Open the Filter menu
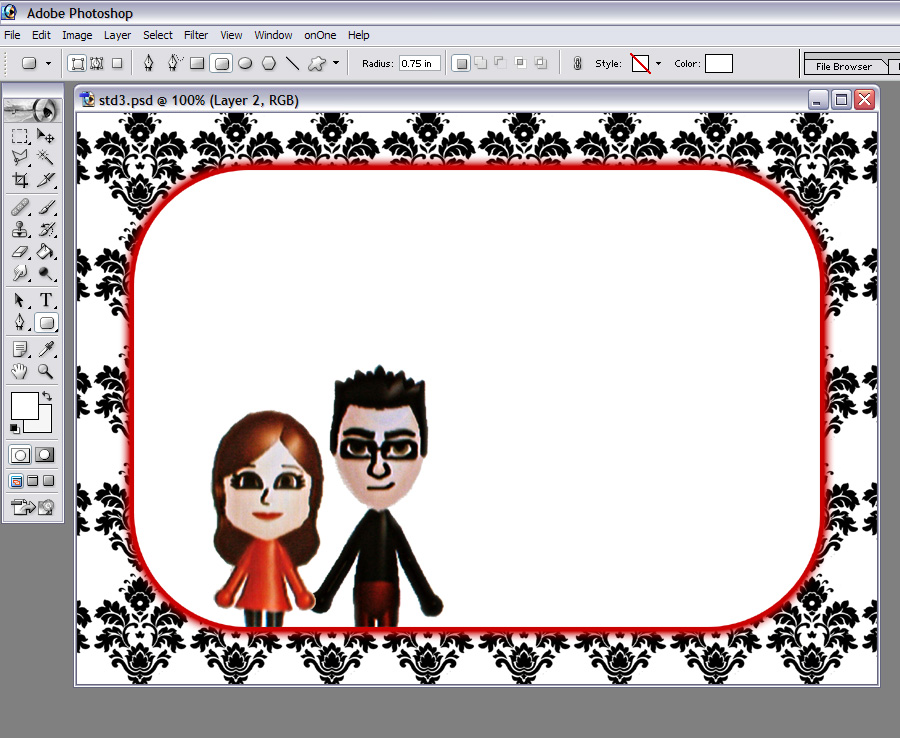Viewport: 900px width, 738px height. point(196,35)
